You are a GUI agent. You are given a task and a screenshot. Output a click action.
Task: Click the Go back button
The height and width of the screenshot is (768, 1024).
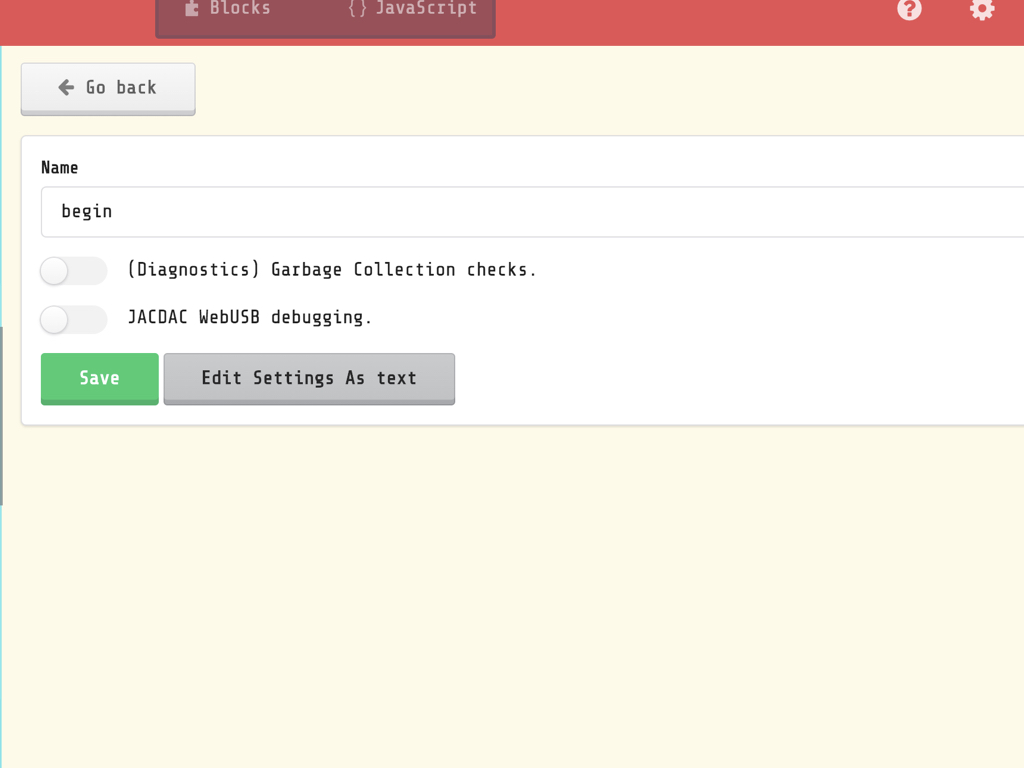[108, 89]
